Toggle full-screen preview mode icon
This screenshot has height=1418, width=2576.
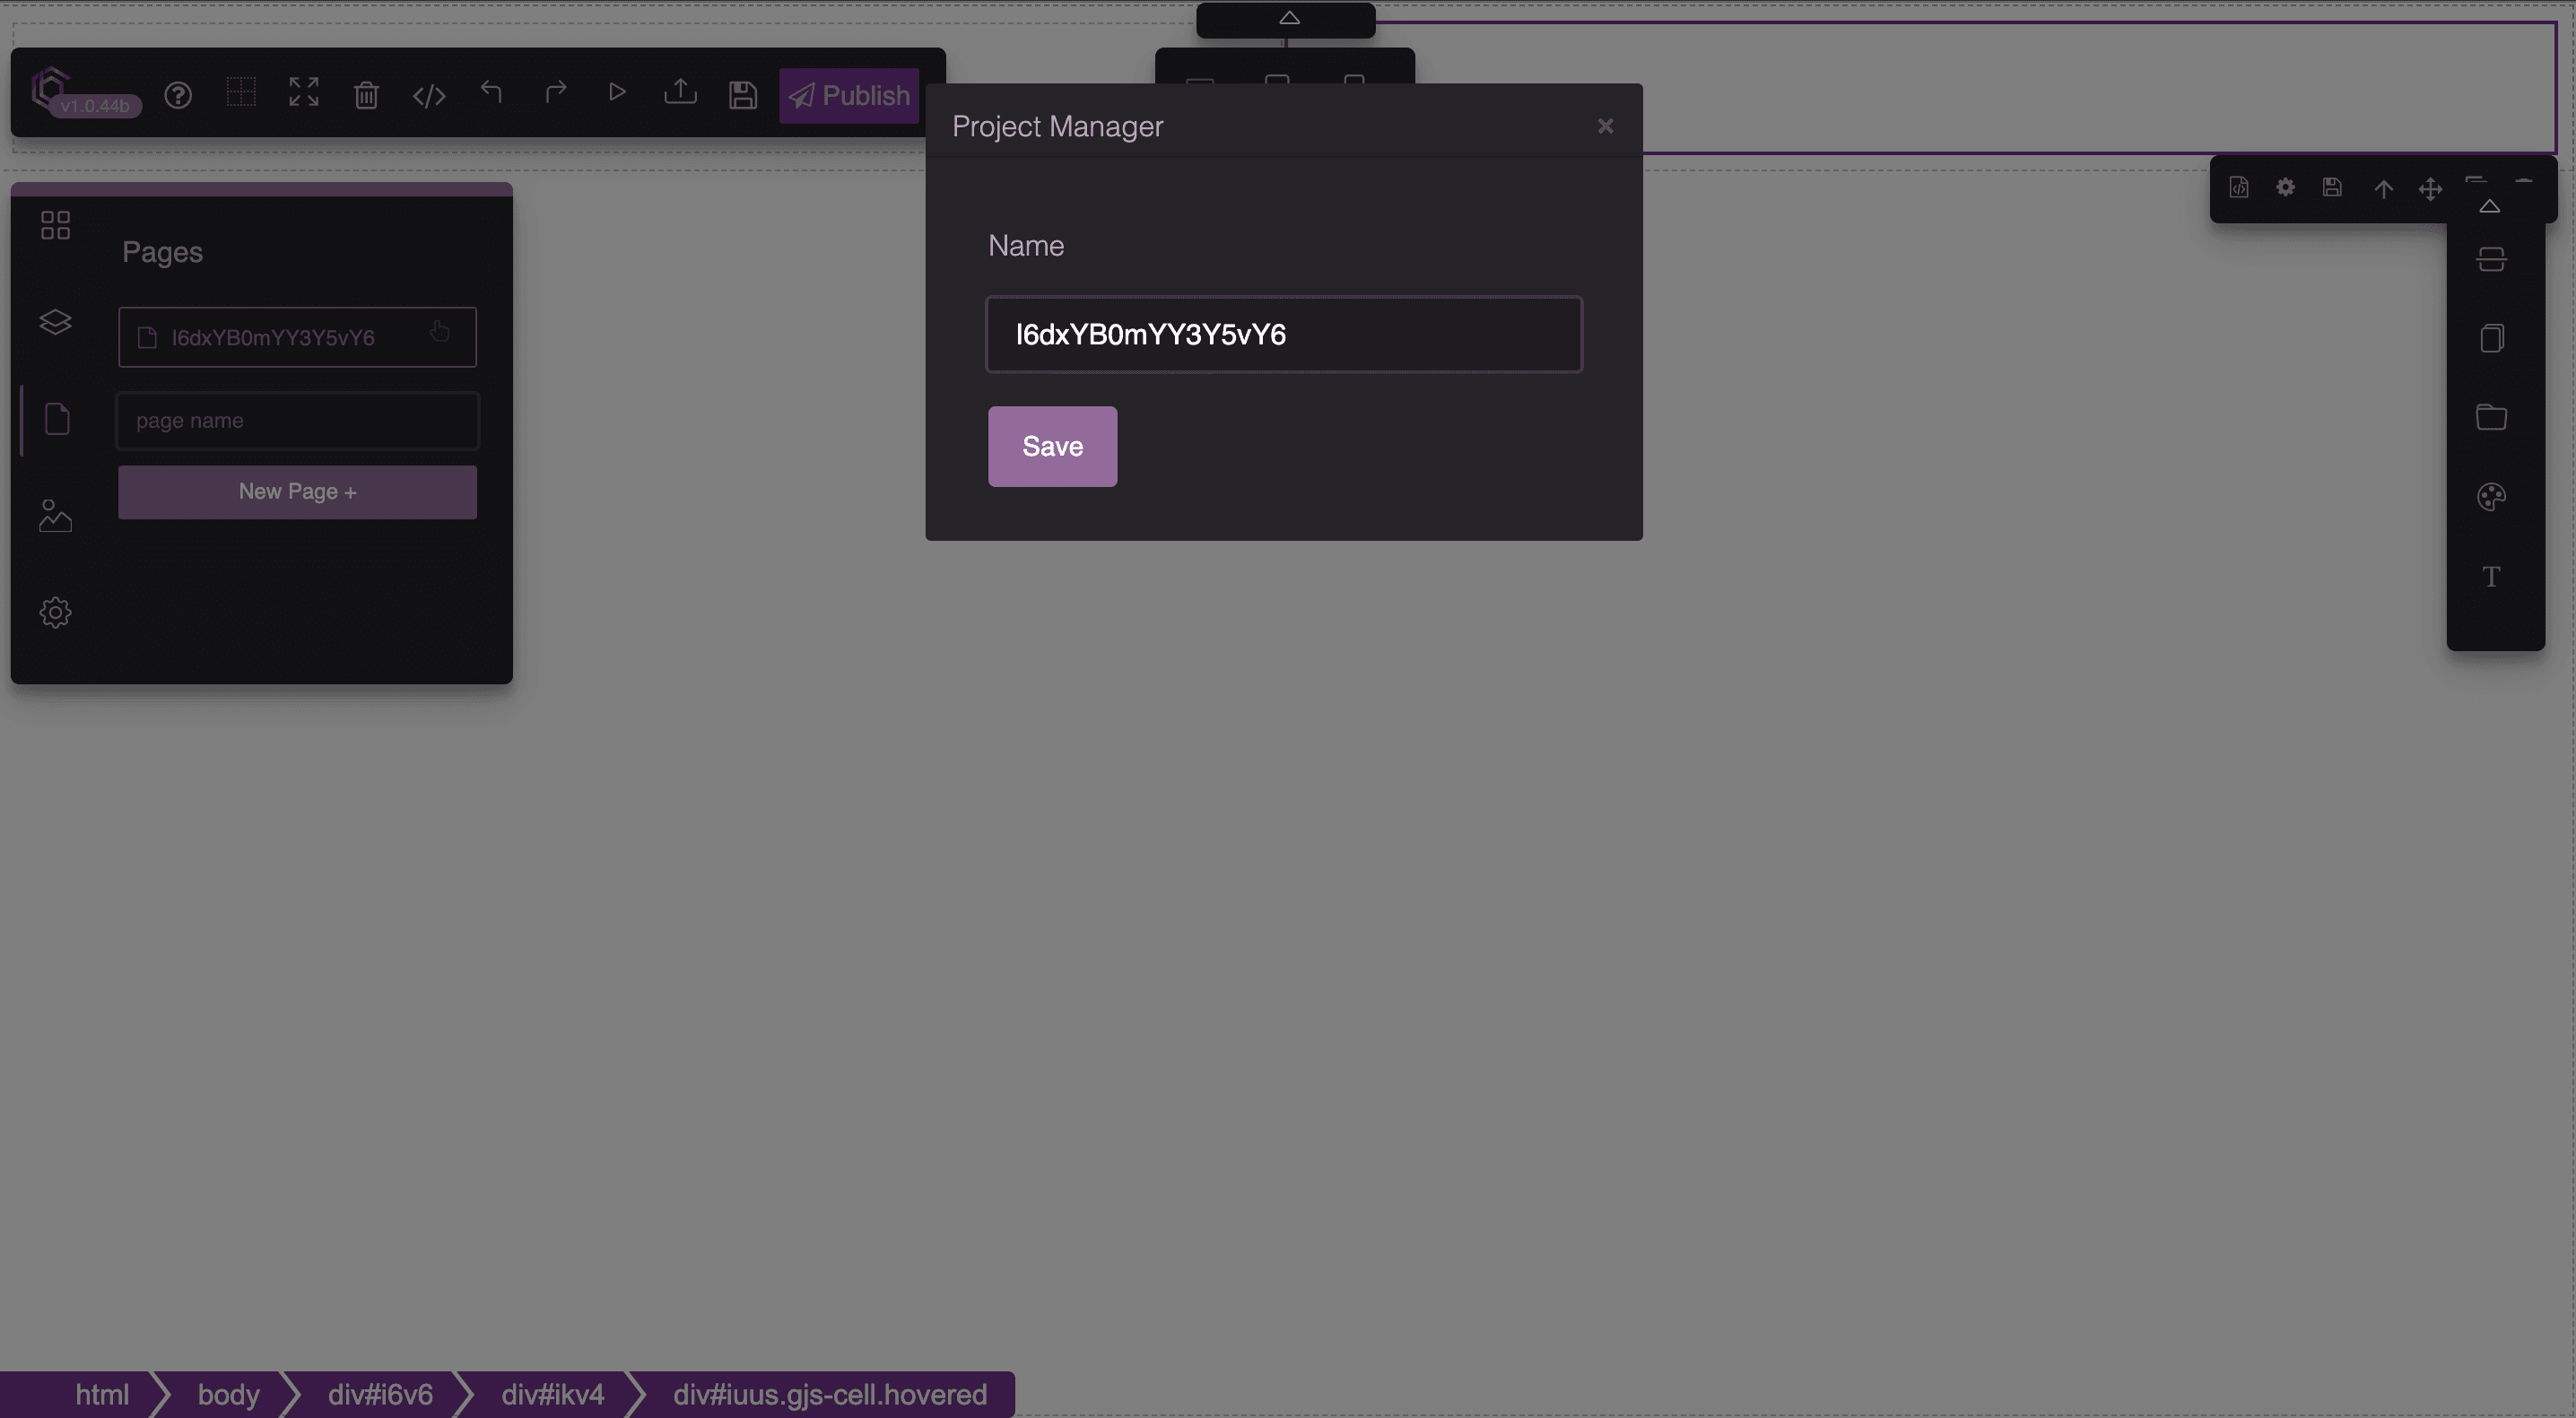point(302,94)
